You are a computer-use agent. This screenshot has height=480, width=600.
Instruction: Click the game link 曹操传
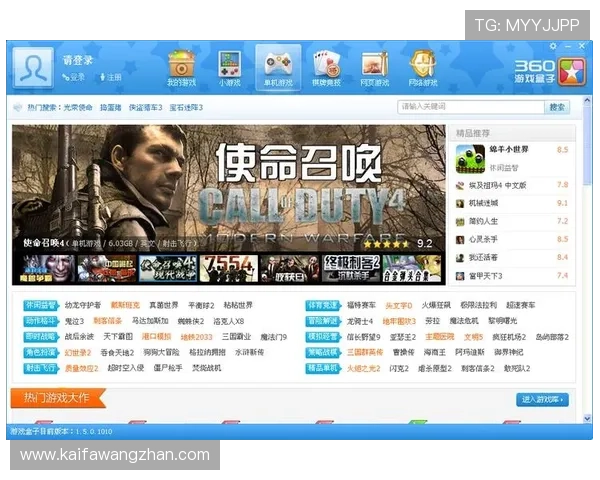(x=403, y=353)
